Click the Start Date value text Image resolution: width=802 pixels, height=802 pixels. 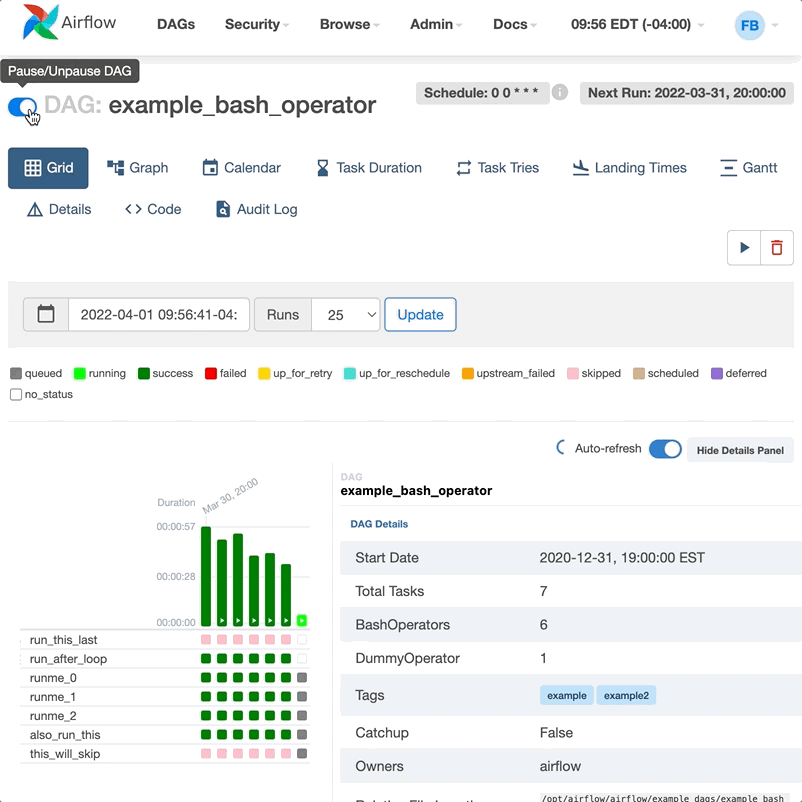coord(622,558)
